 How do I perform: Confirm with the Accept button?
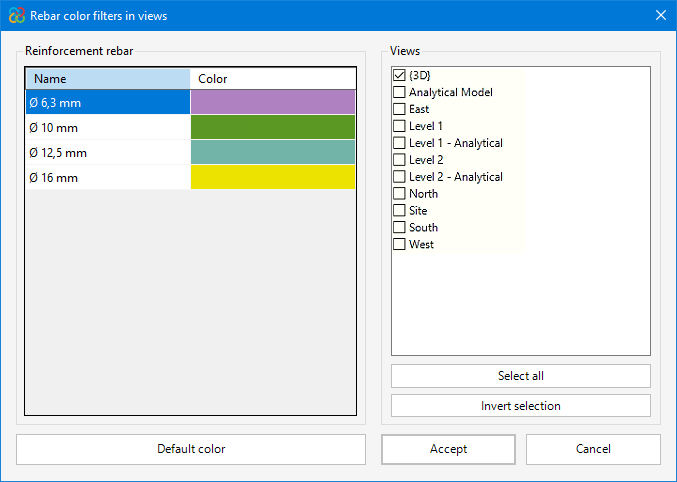point(448,449)
